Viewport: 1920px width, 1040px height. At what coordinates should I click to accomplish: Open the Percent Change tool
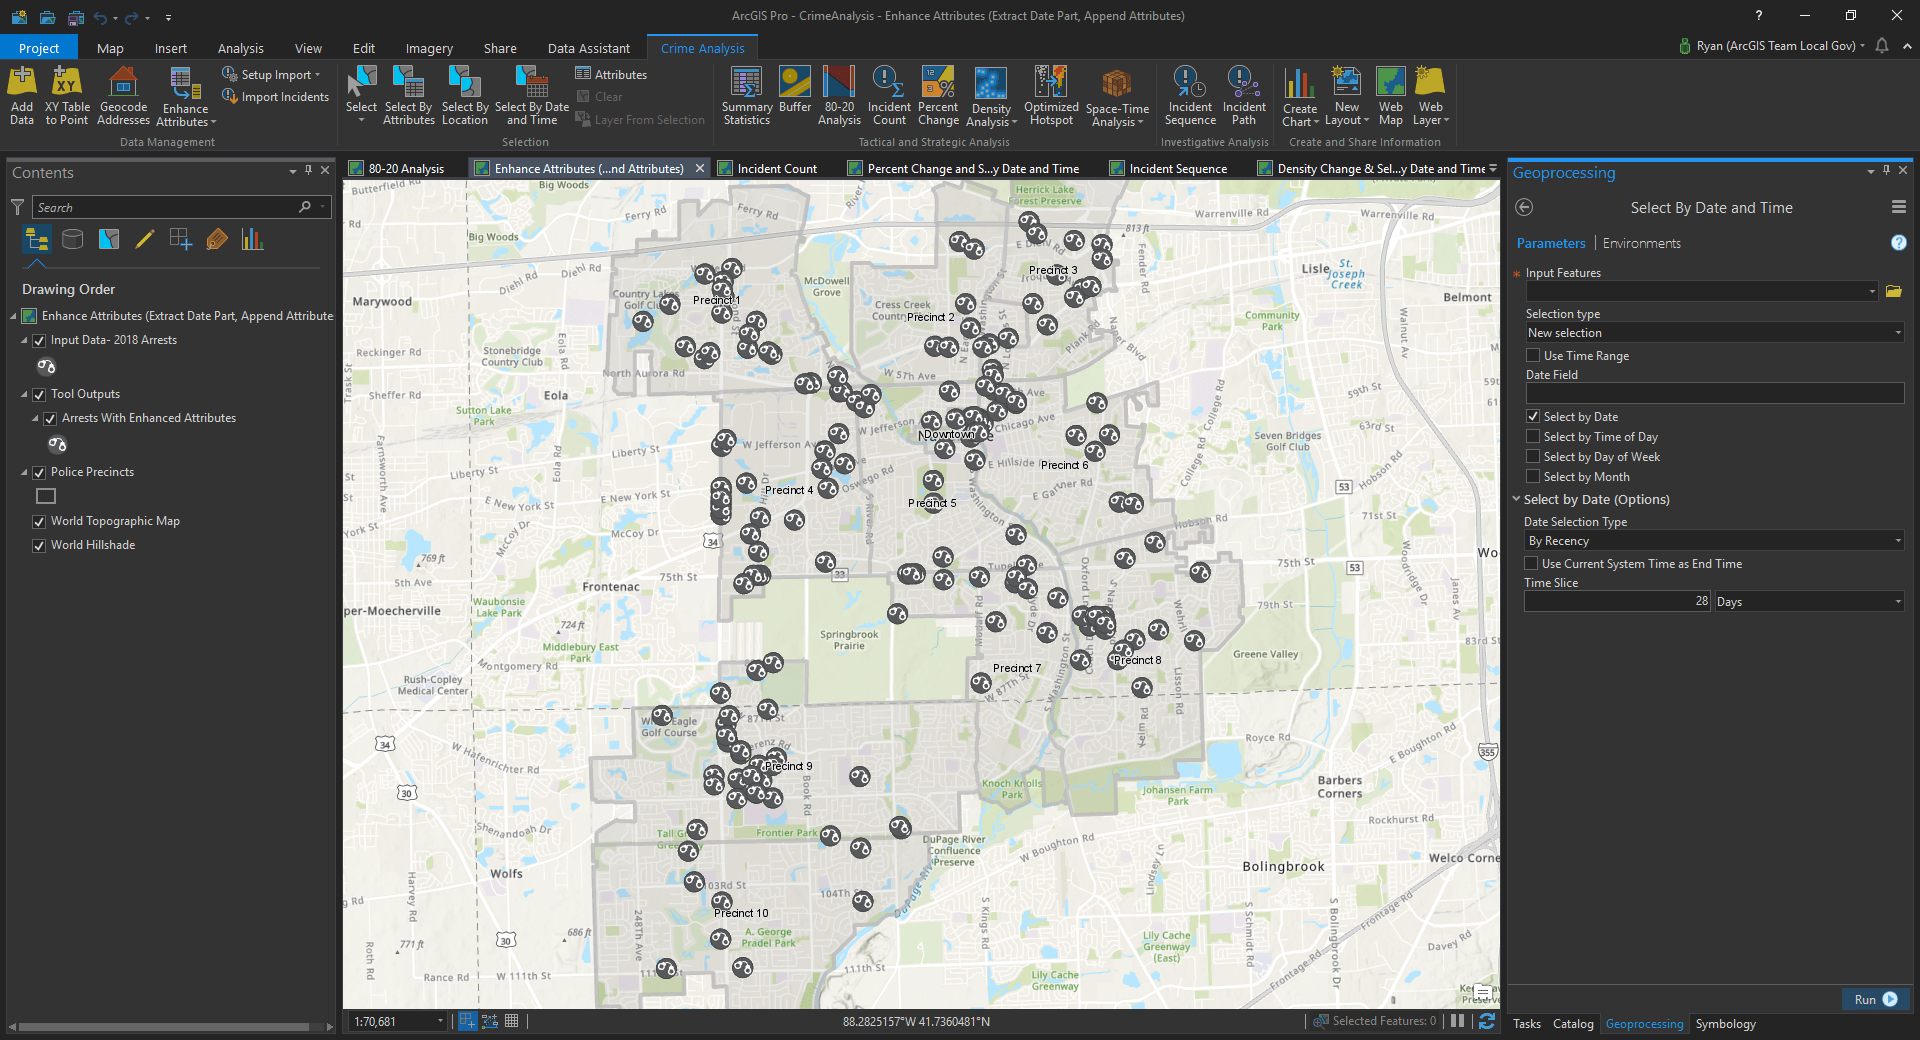point(938,96)
